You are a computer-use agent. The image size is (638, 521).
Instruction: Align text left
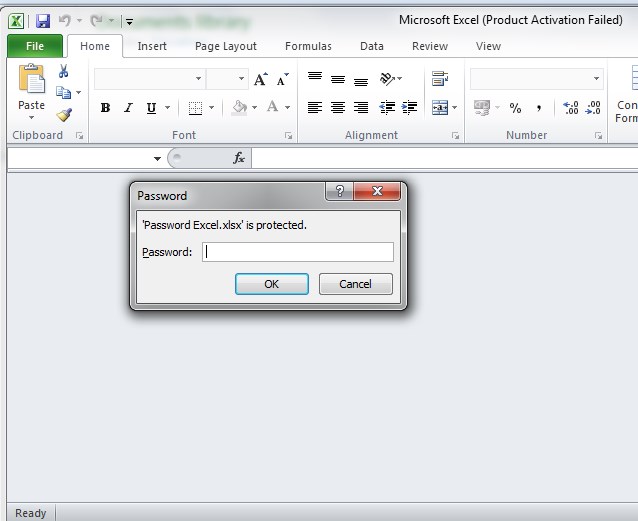click(x=315, y=108)
